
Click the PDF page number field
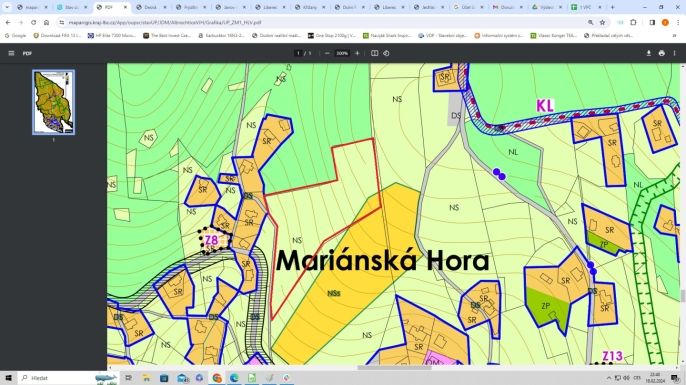(x=298, y=53)
